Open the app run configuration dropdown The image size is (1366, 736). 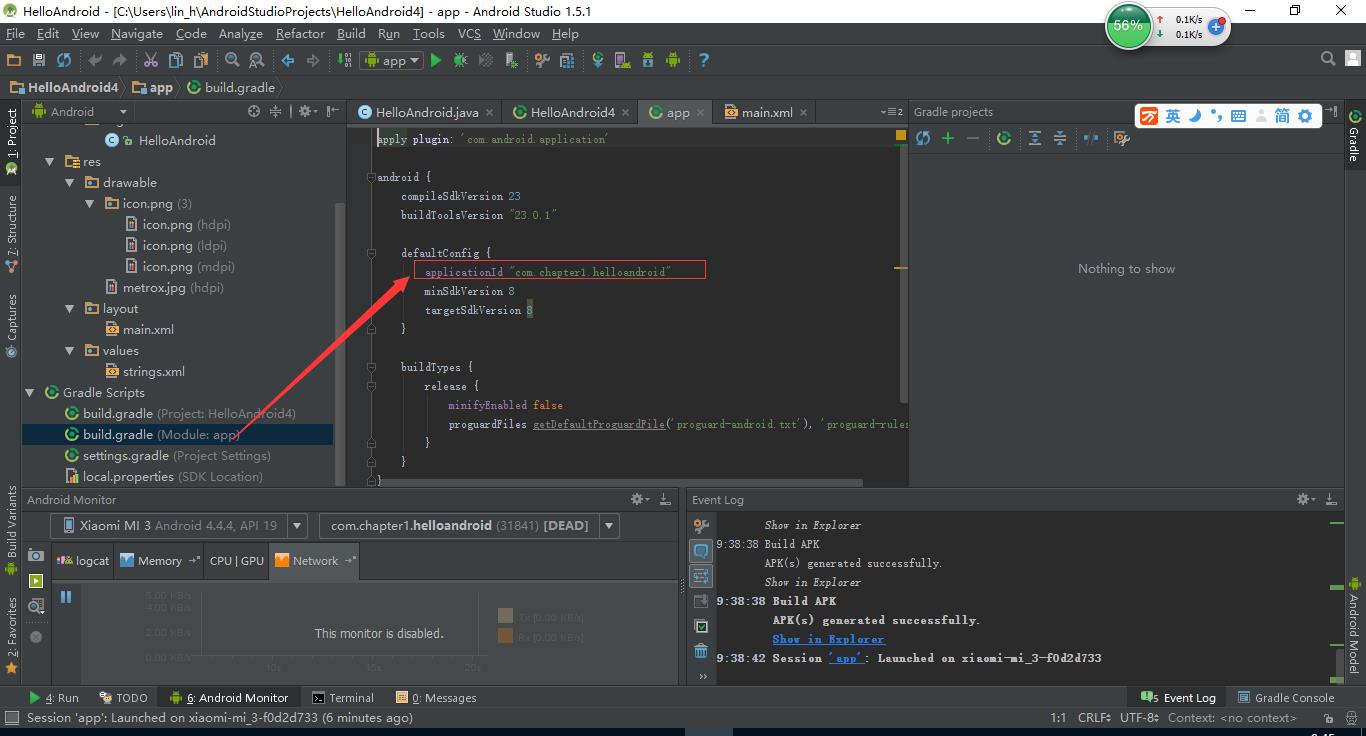coord(391,60)
